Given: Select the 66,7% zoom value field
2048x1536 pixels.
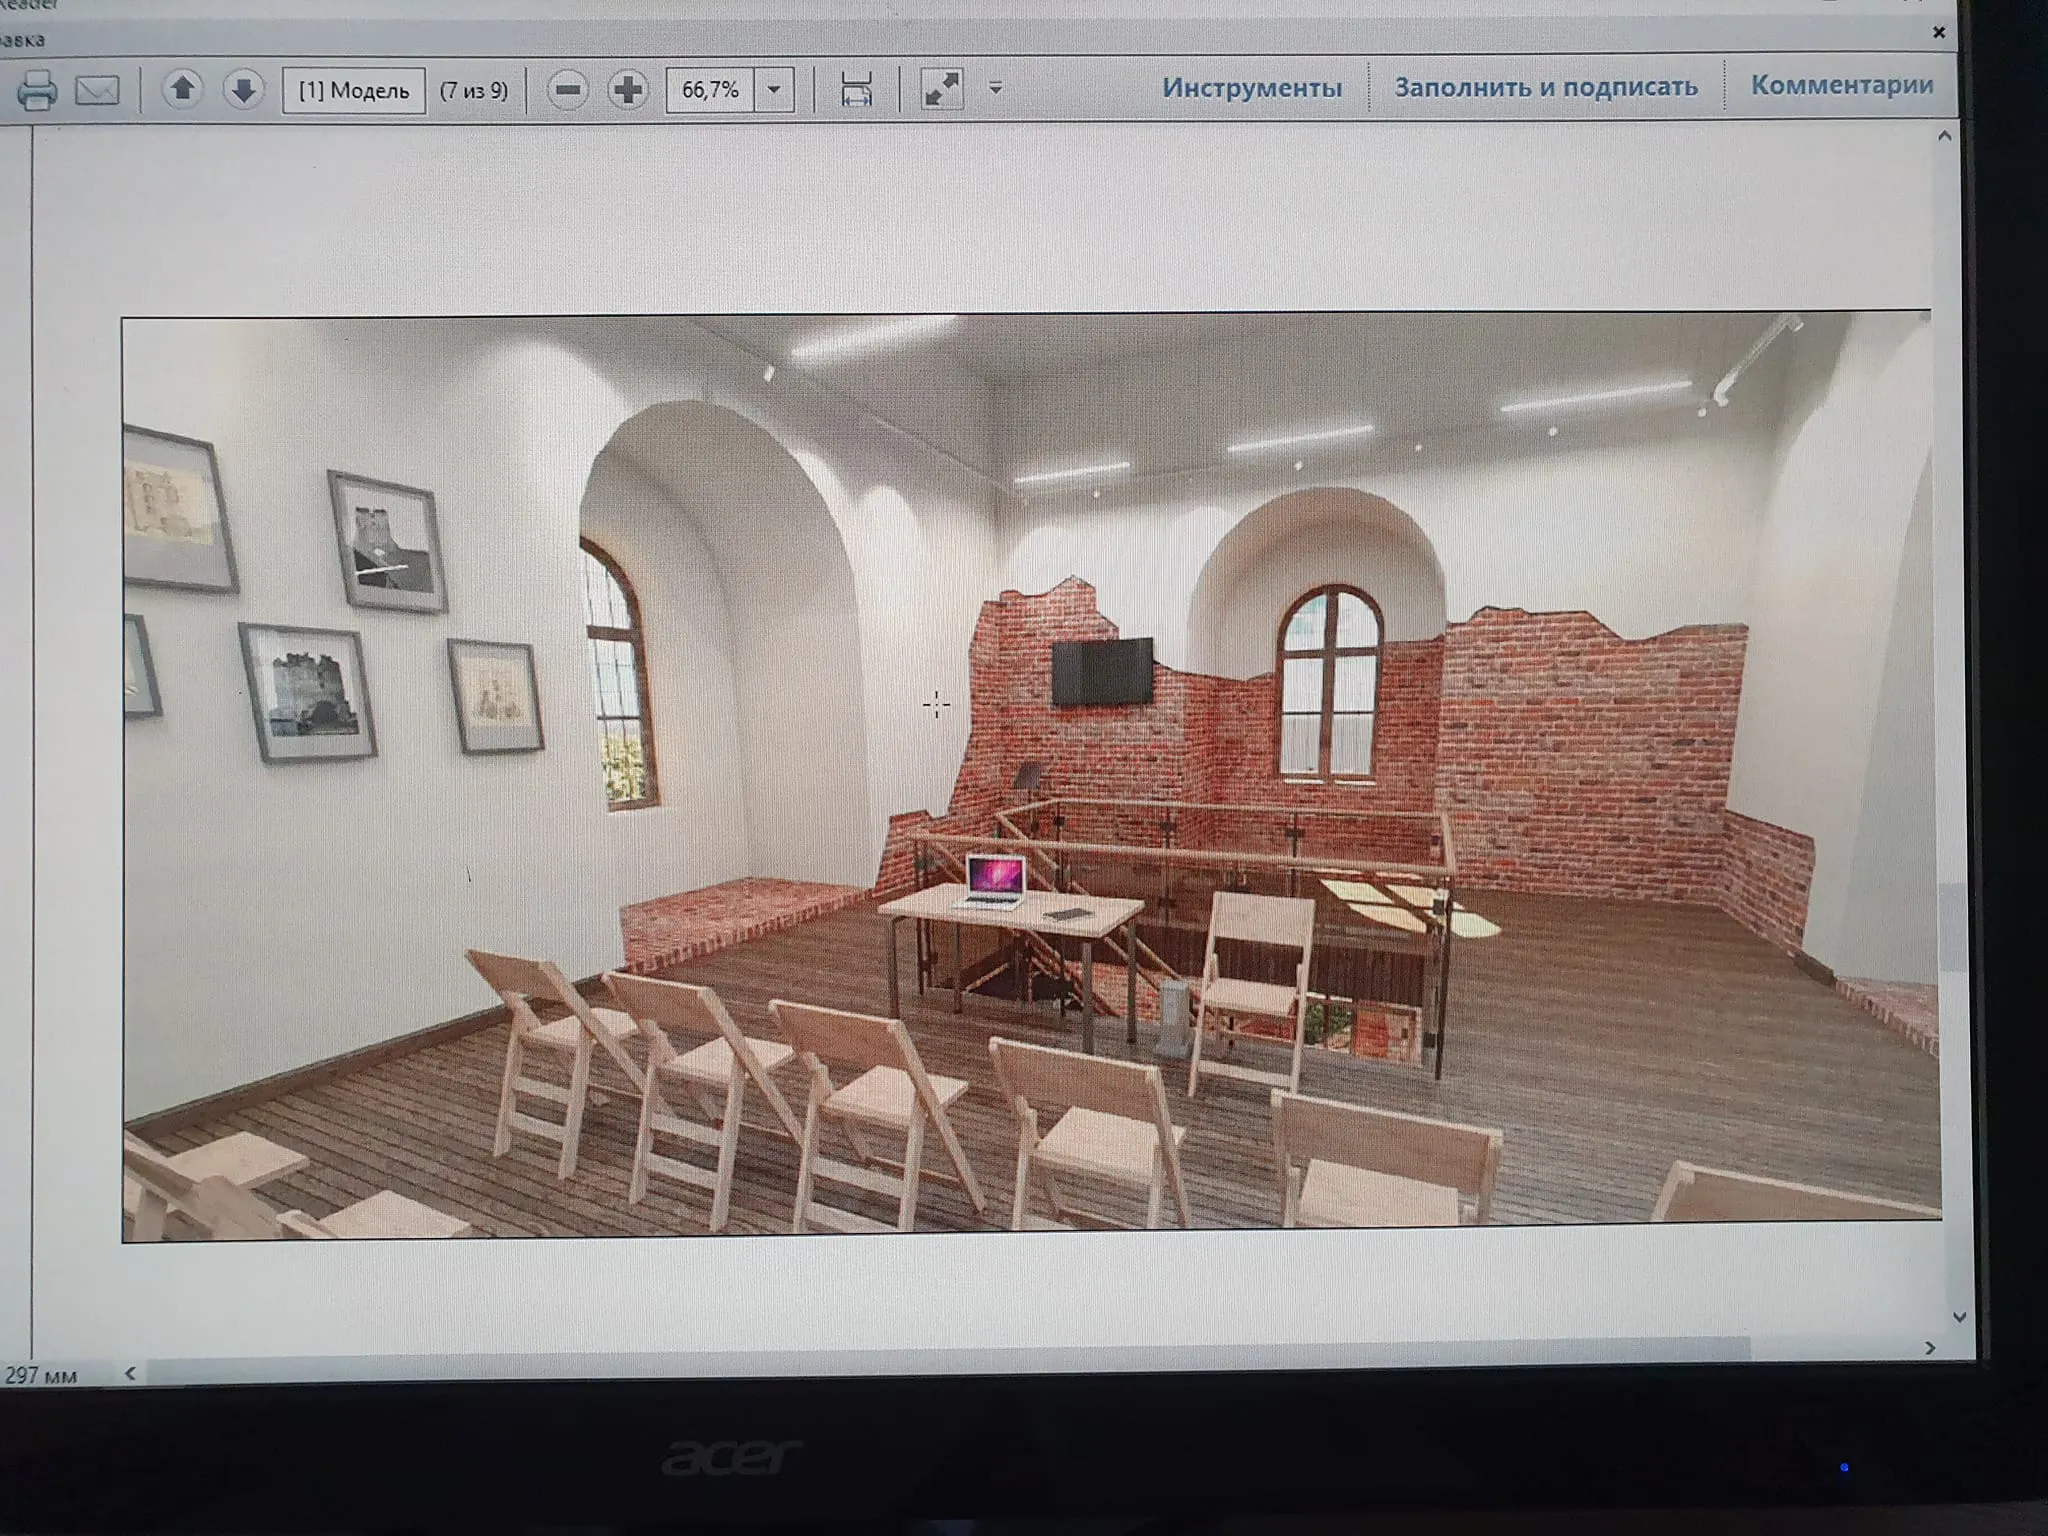Looking at the screenshot, I should (x=711, y=90).
